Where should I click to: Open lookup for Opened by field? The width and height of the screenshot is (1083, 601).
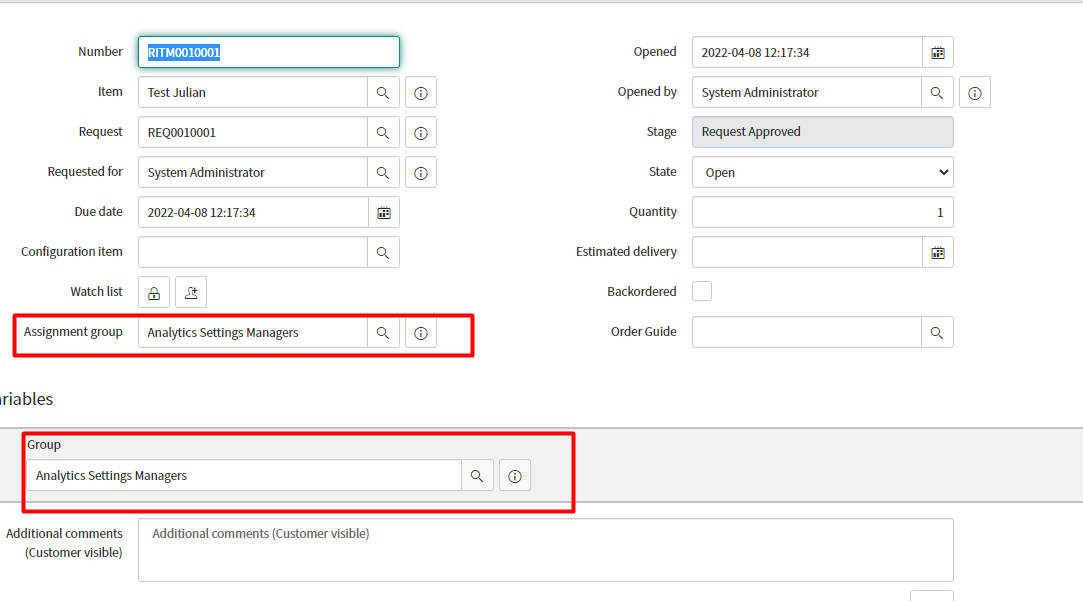tap(937, 93)
